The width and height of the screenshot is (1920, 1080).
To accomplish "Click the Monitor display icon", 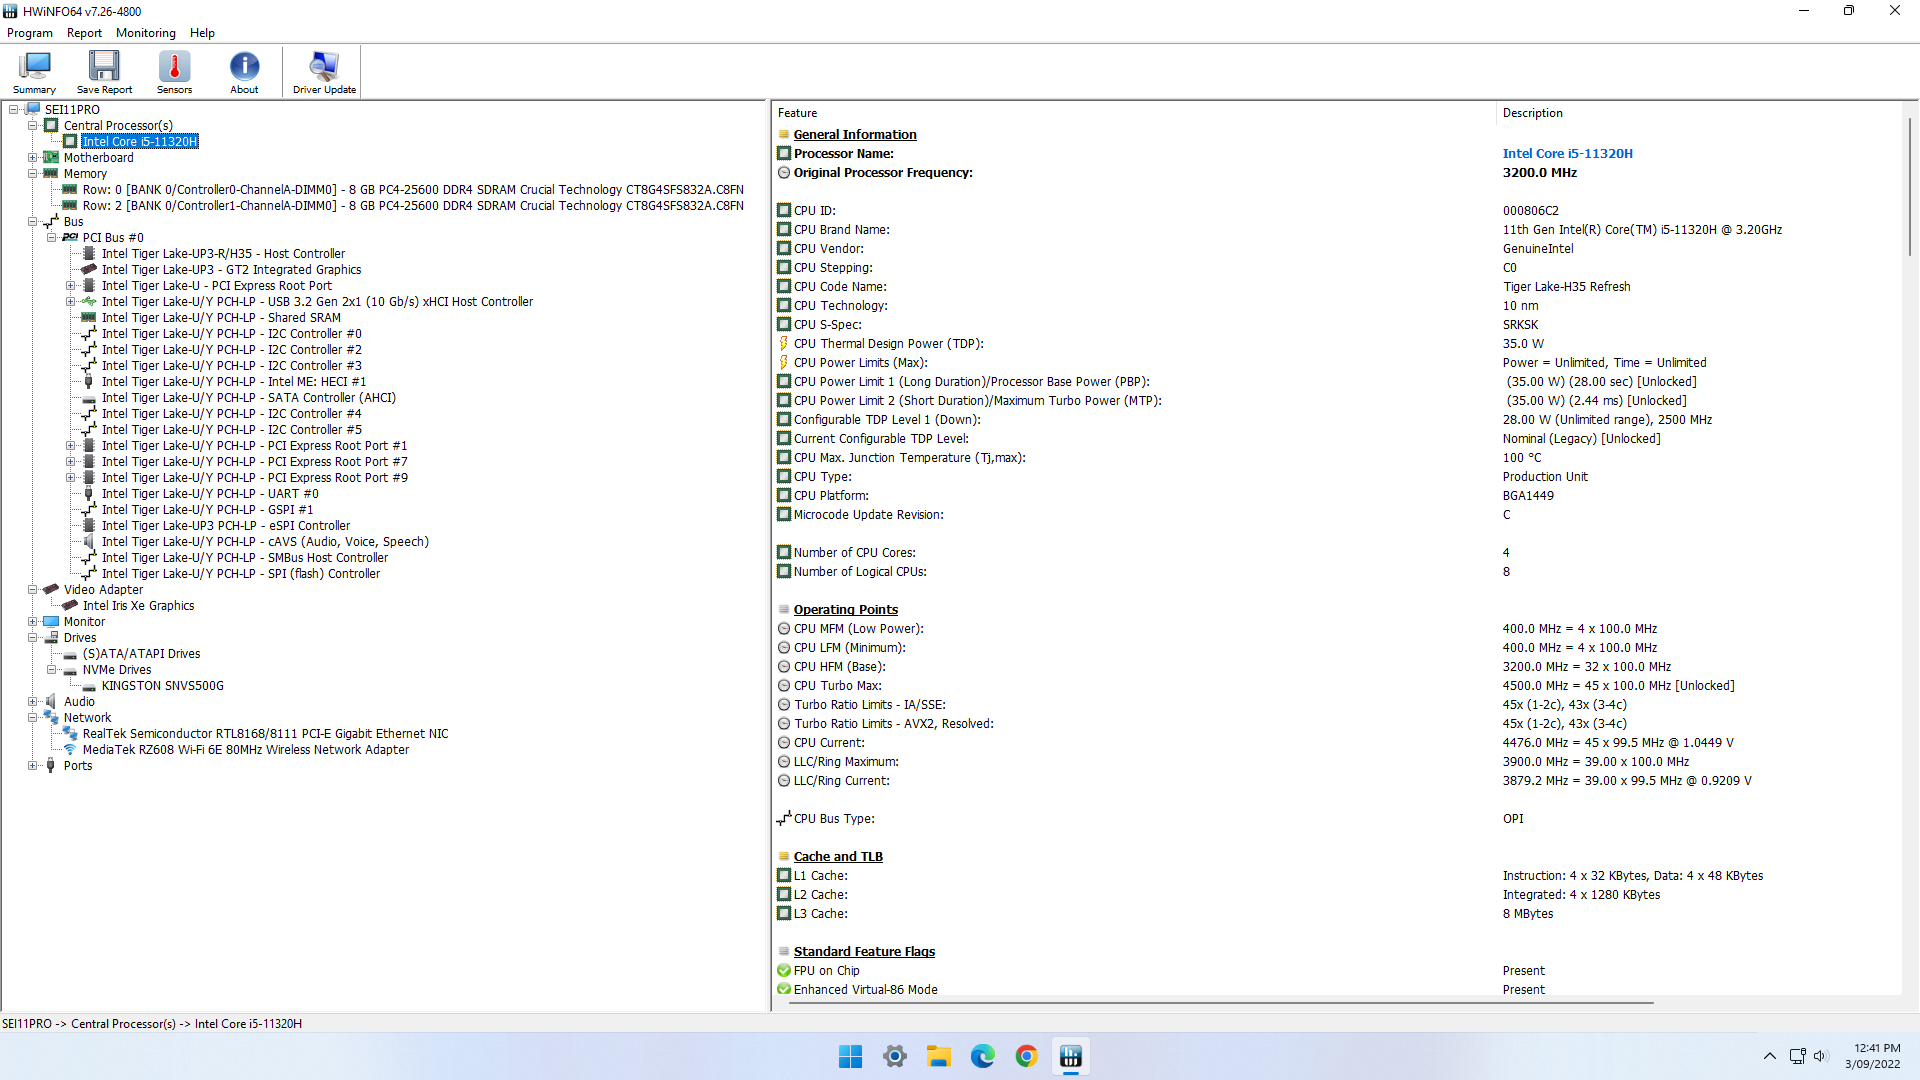I will click(x=51, y=621).
